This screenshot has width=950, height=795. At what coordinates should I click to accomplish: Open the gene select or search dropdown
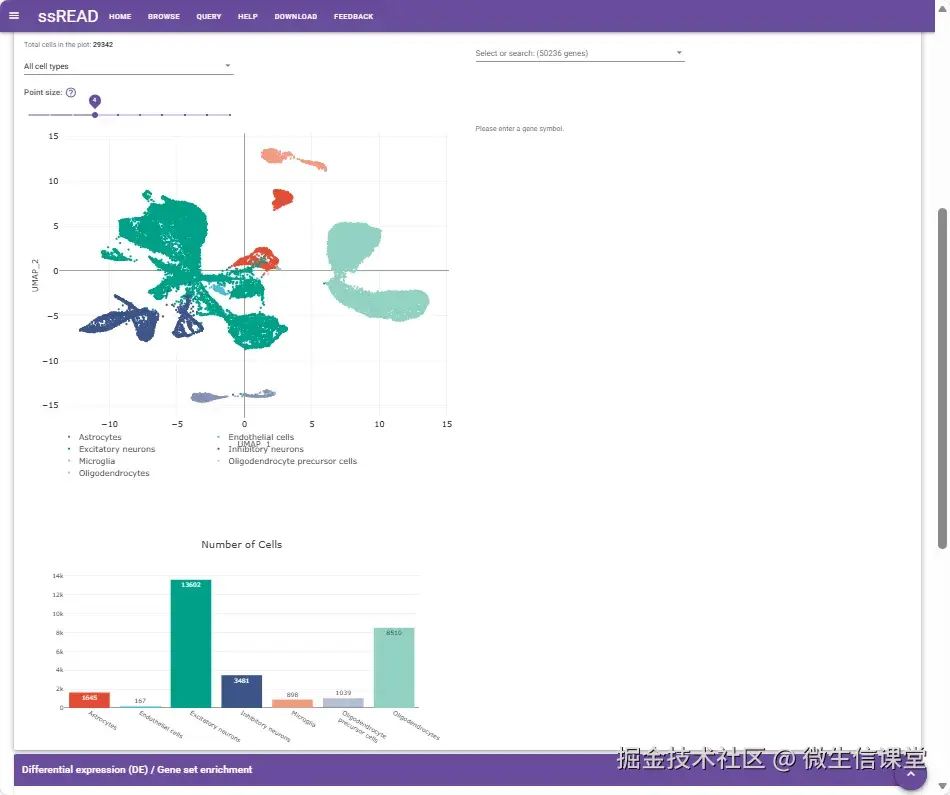pos(579,53)
